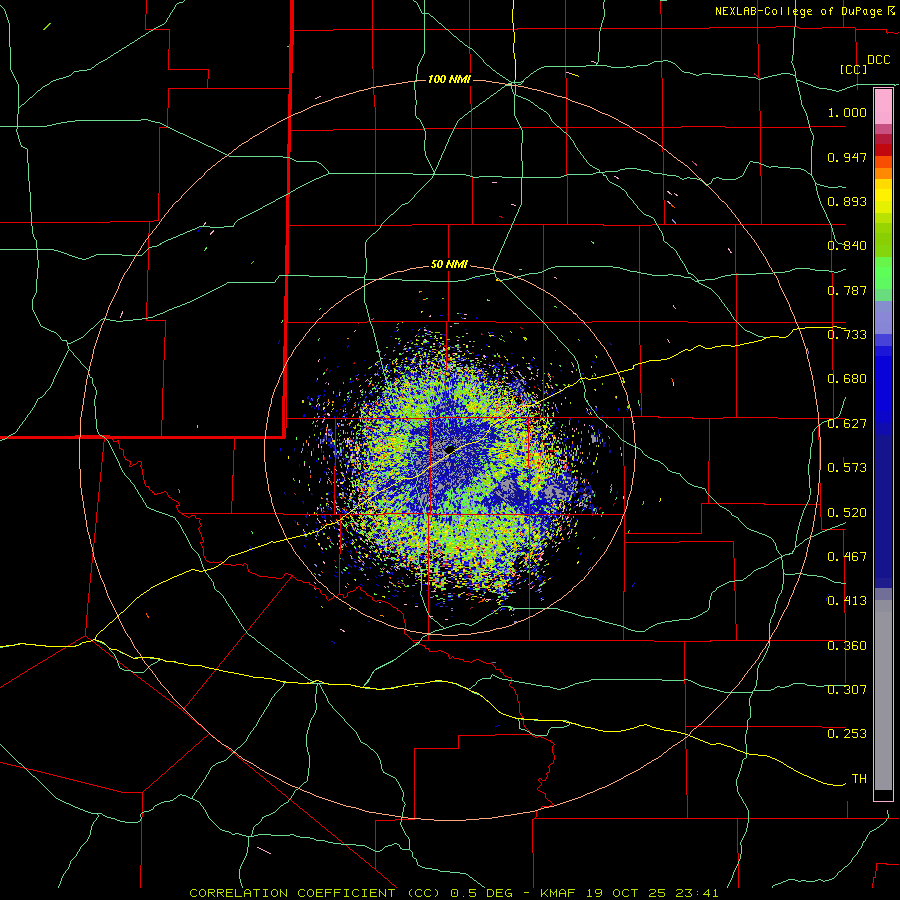Select the 0.573 legend value

click(x=847, y=467)
